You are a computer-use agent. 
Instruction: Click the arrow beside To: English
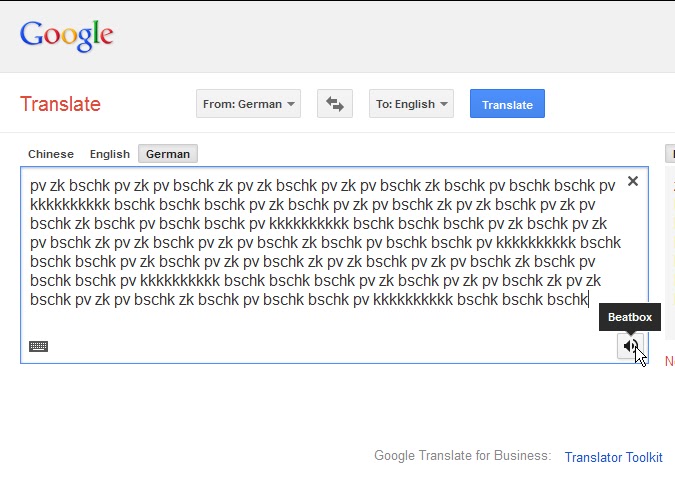point(444,104)
